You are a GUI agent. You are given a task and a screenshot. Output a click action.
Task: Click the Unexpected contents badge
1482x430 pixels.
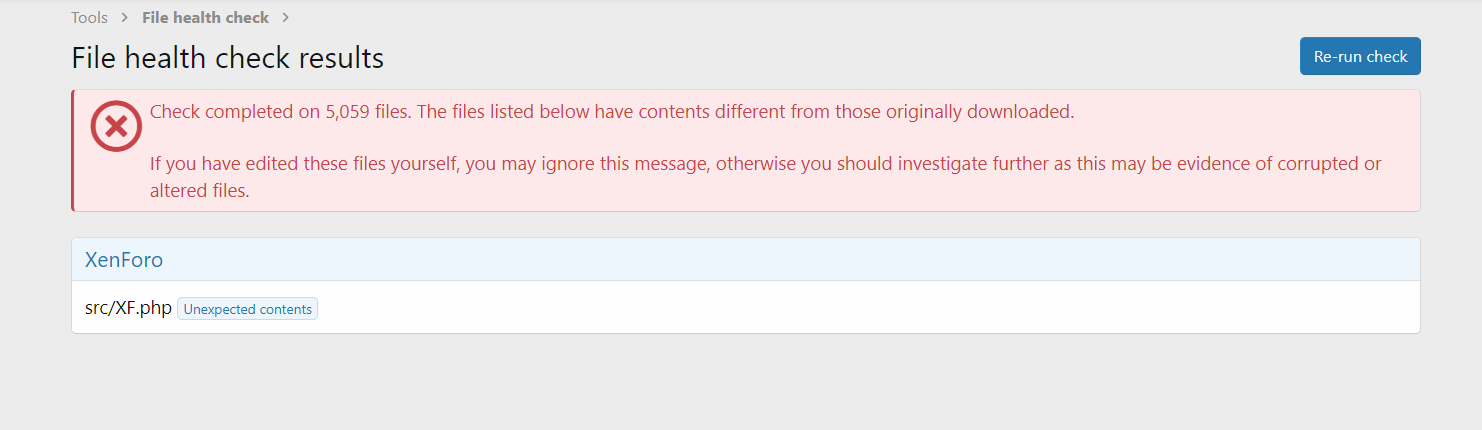[x=247, y=309]
